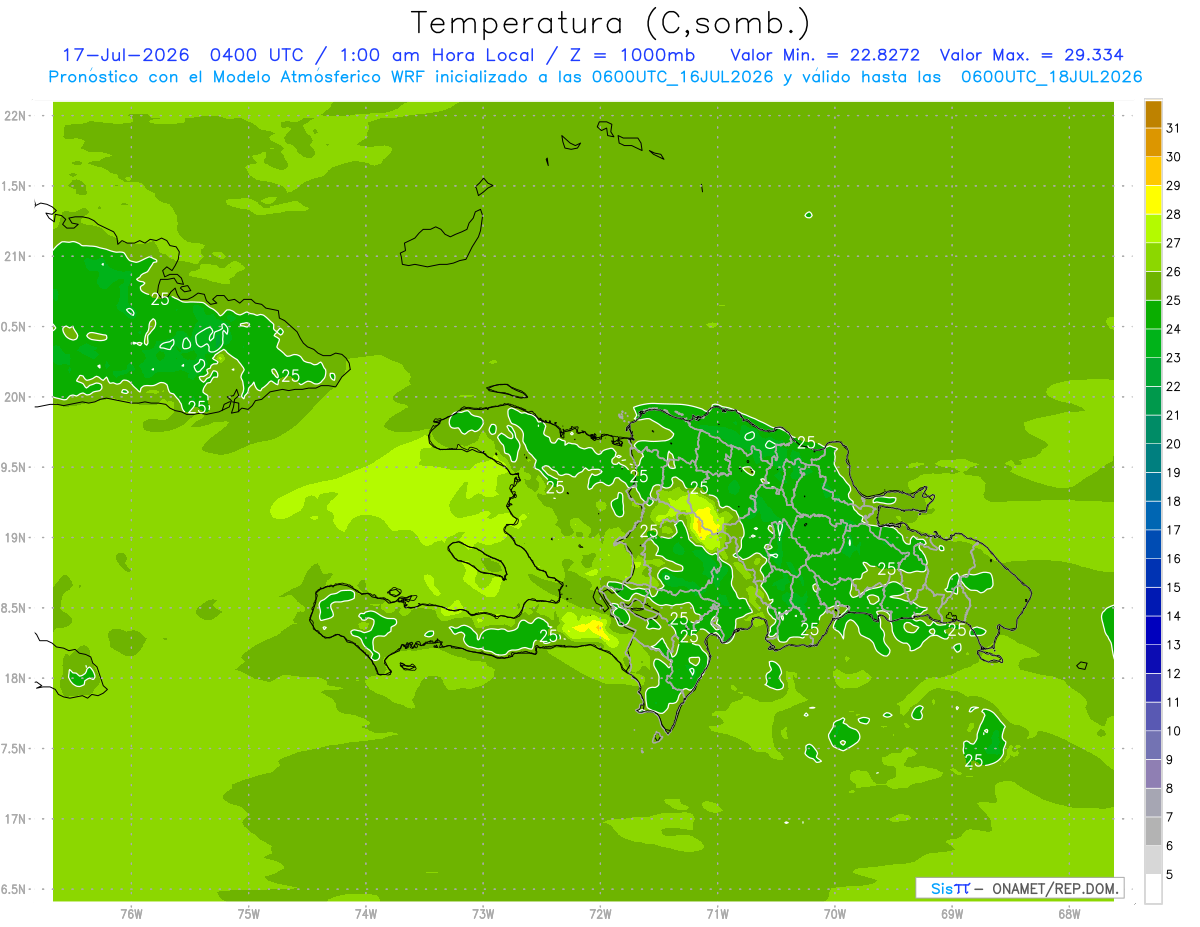The height and width of the screenshot is (927, 1200).
Task: Click the colorbar label 8
Action: (x=1170, y=789)
